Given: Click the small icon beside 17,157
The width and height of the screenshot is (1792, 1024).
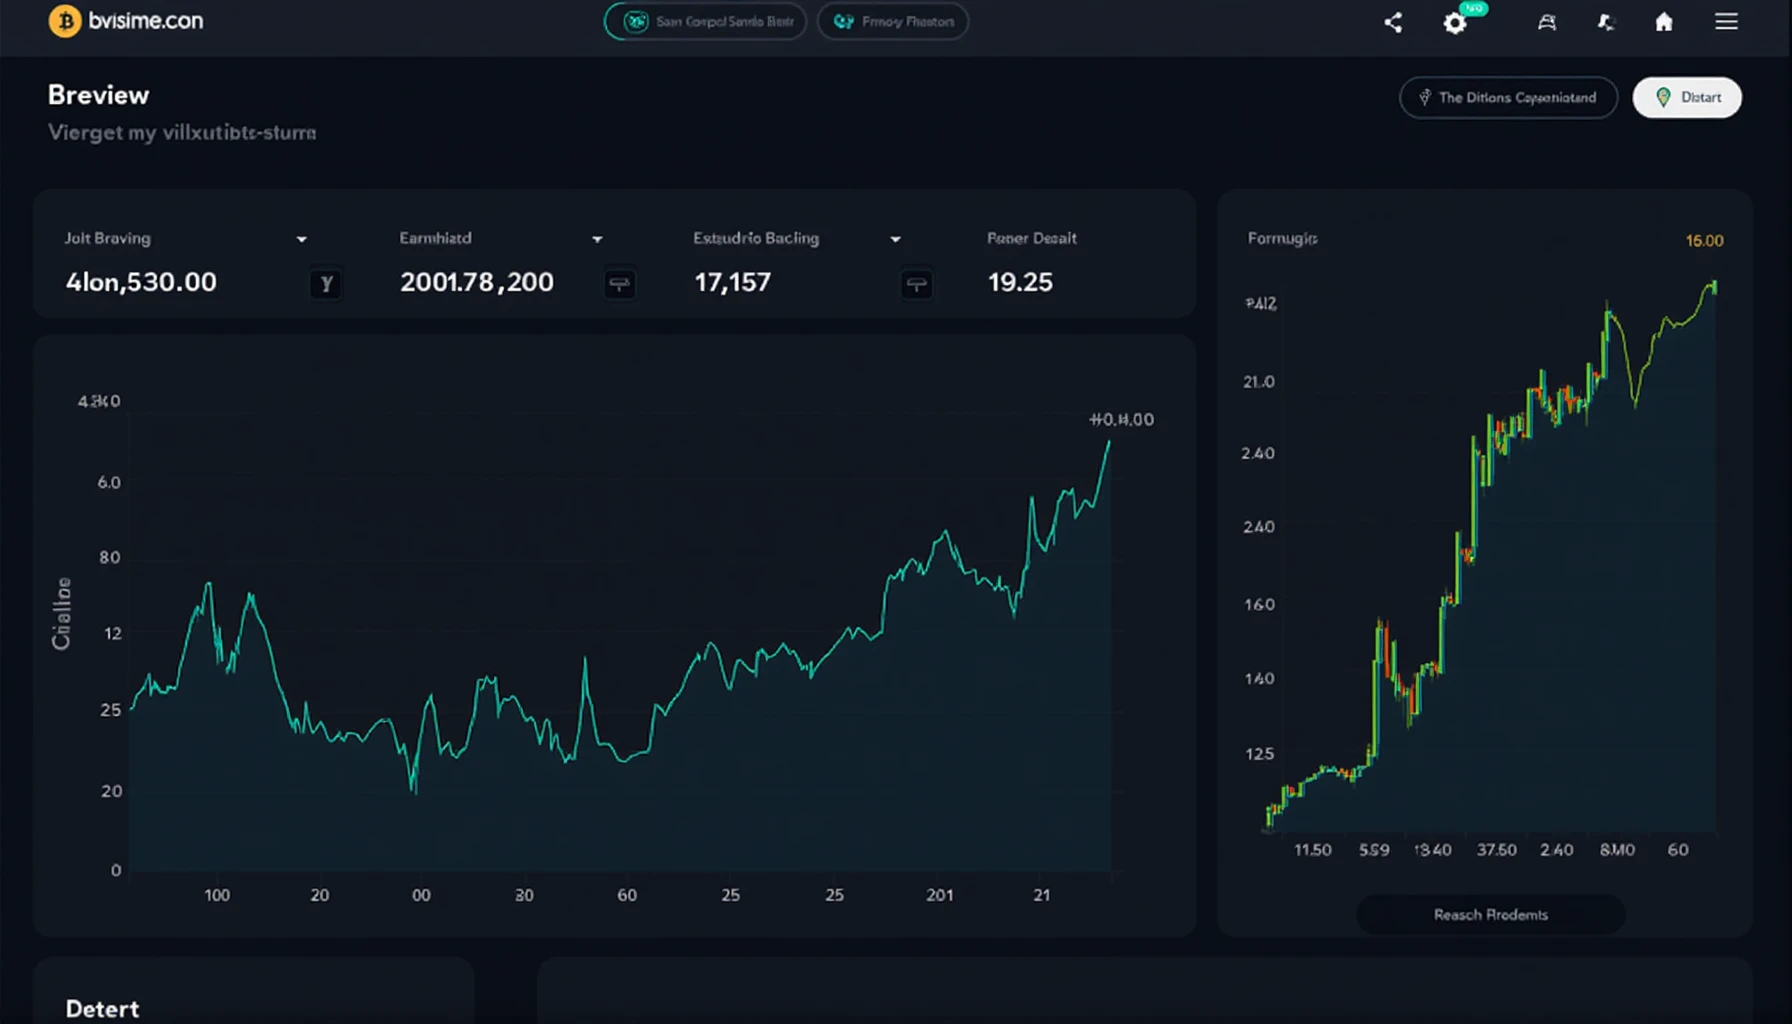Looking at the screenshot, I should point(916,284).
